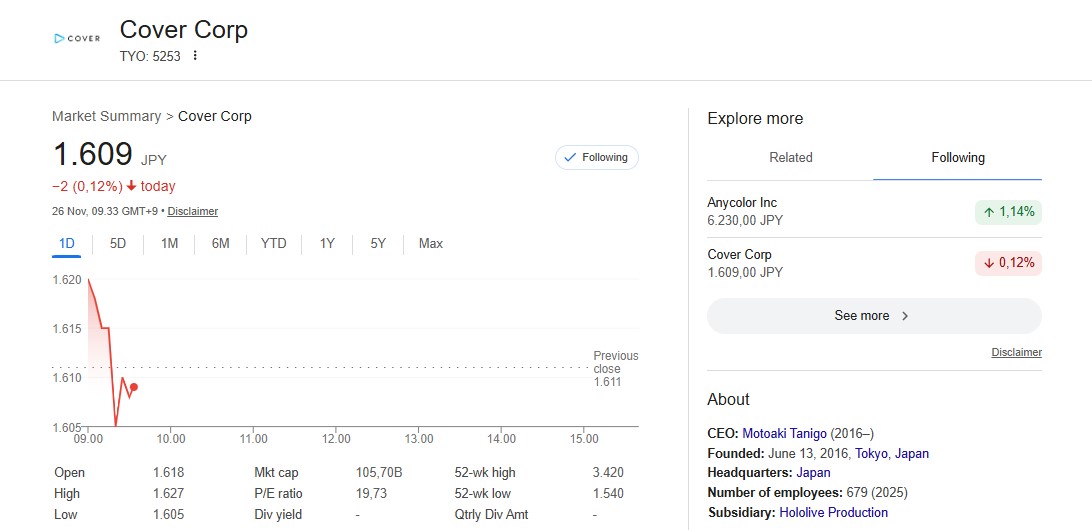Image resolution: width=1092 pixels, height=530 pixels.
Task: Switch chart to 5D range
Action: click(118, 244)
